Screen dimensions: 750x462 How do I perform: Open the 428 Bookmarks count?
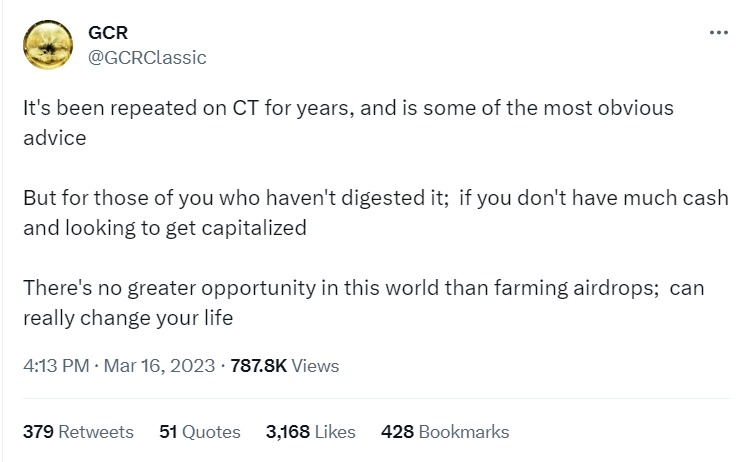[445, 432]
